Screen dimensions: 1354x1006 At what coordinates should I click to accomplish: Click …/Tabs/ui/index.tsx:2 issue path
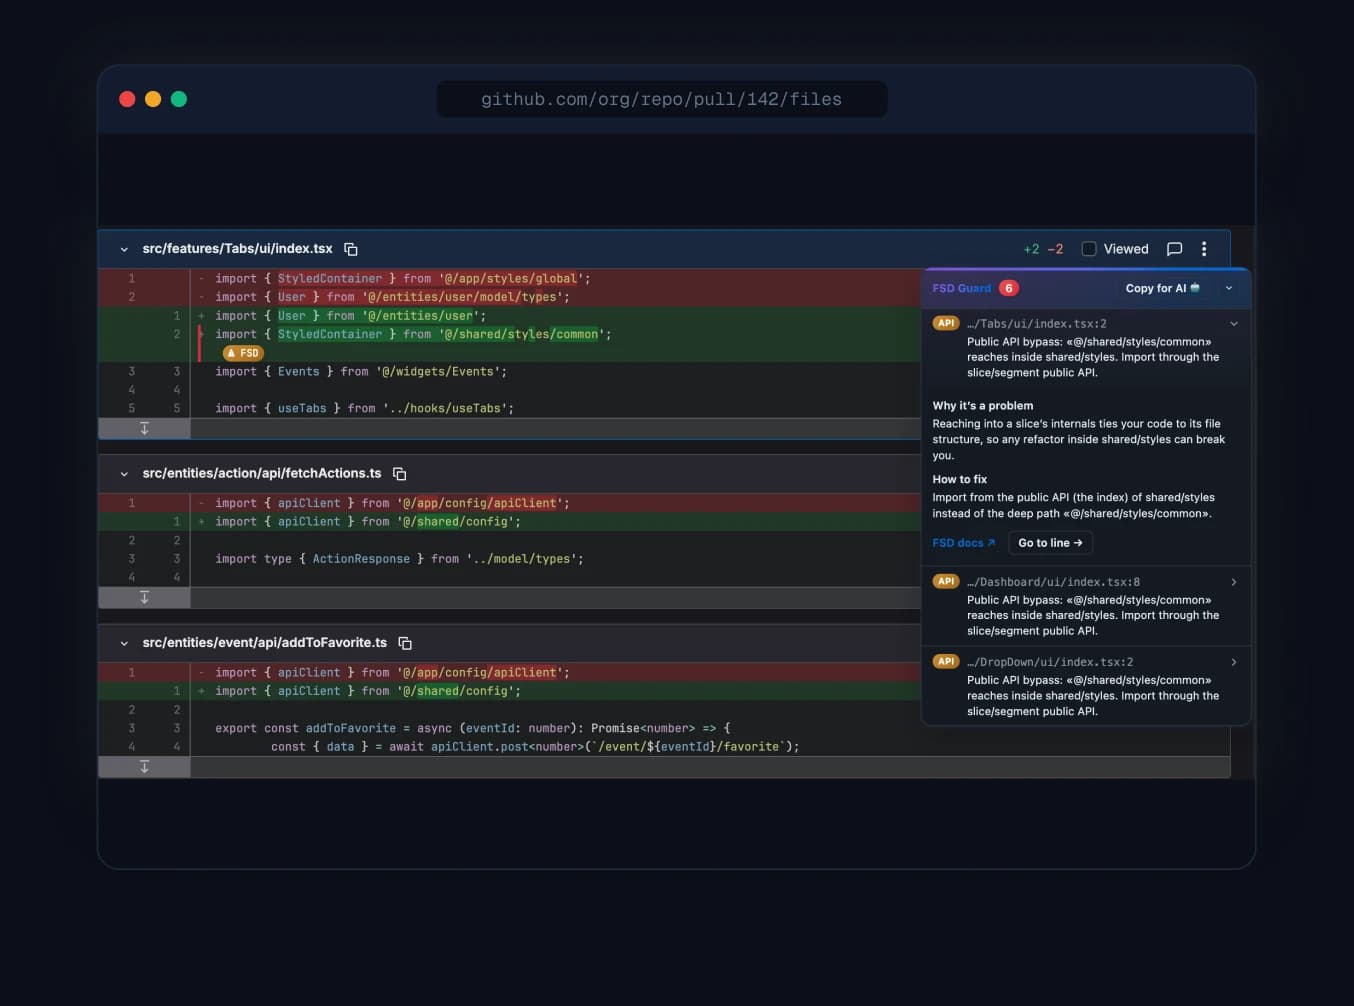coord(1036,324)
